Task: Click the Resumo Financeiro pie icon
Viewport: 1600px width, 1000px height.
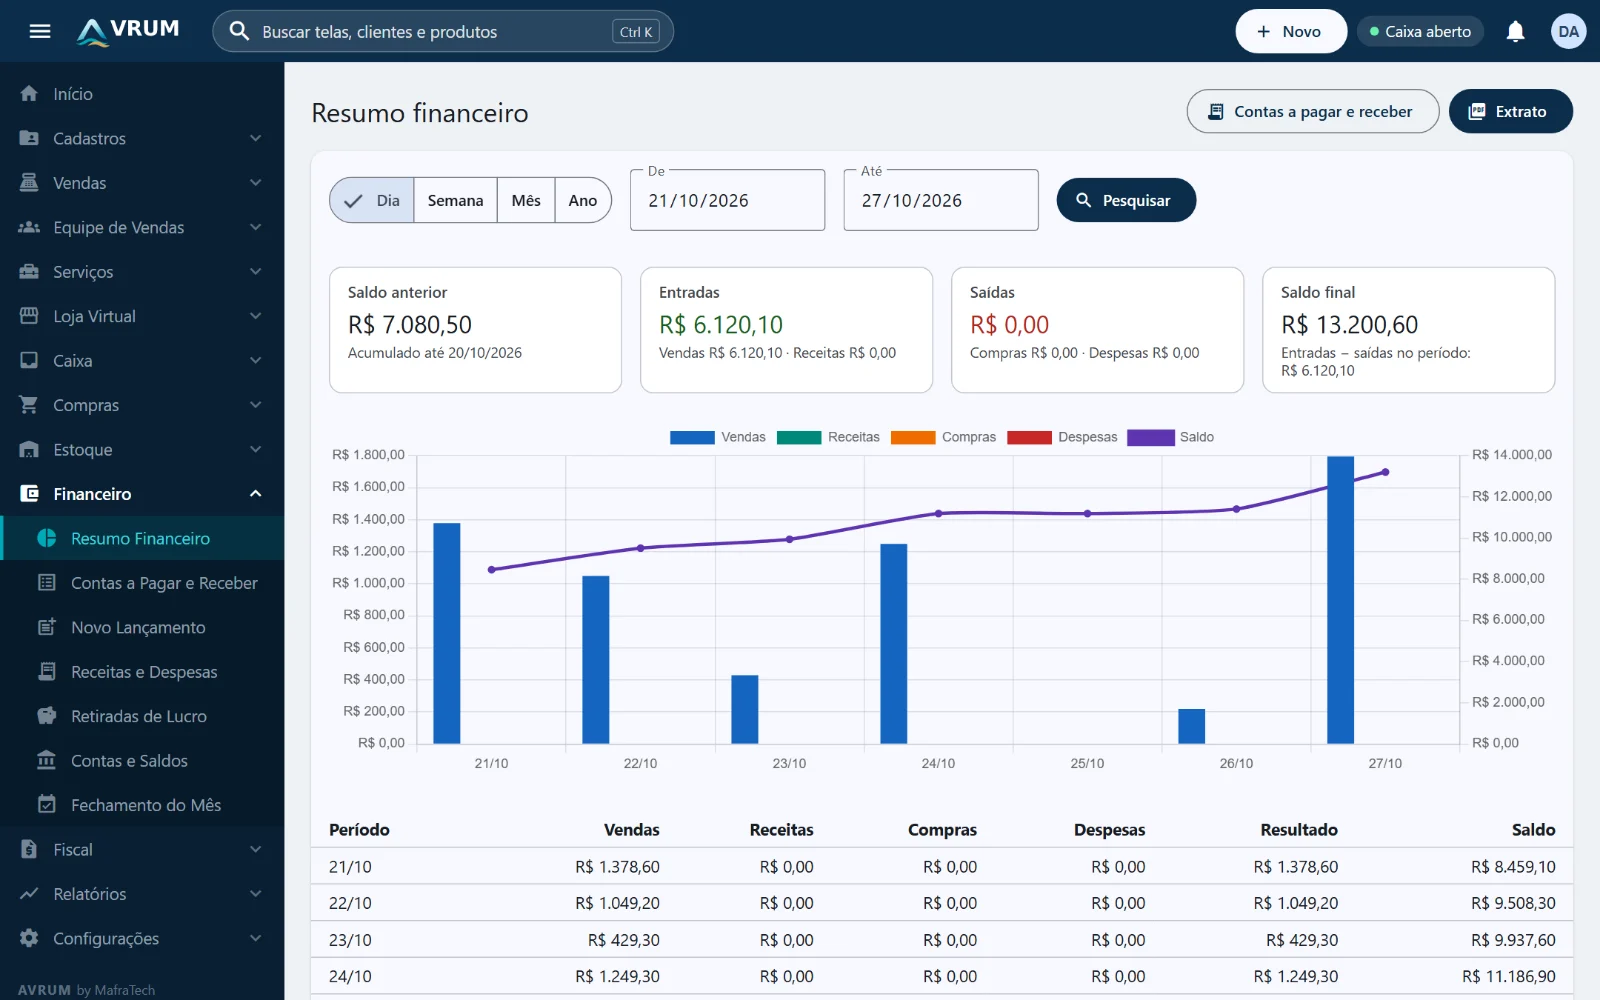Action: (x=47, y=538)
